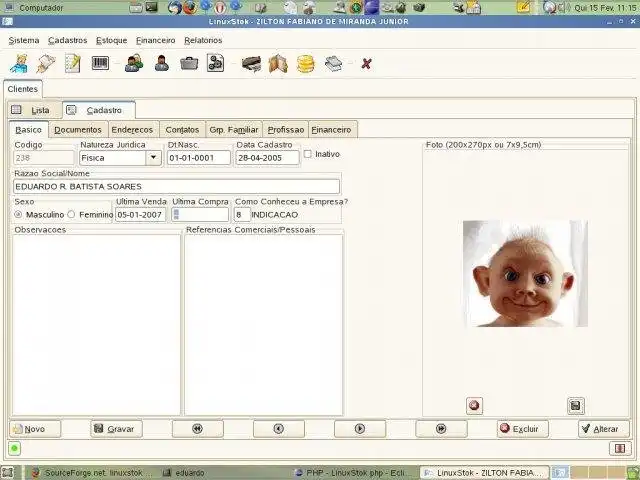The image size is (640, 480).
Task: Click the briefcase toolbar icon
Action: coord(189,63)
